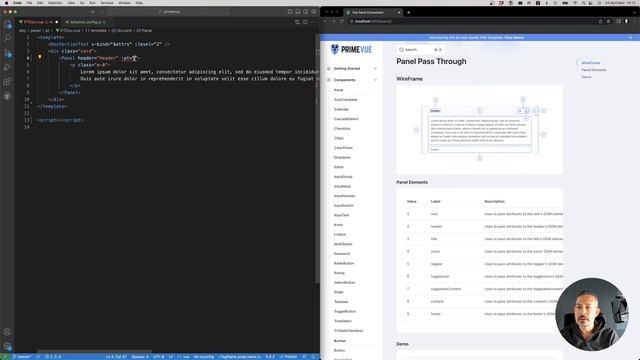Open the Search view in VS Code activity bar

pyautogui.click(x=7, y=38)
